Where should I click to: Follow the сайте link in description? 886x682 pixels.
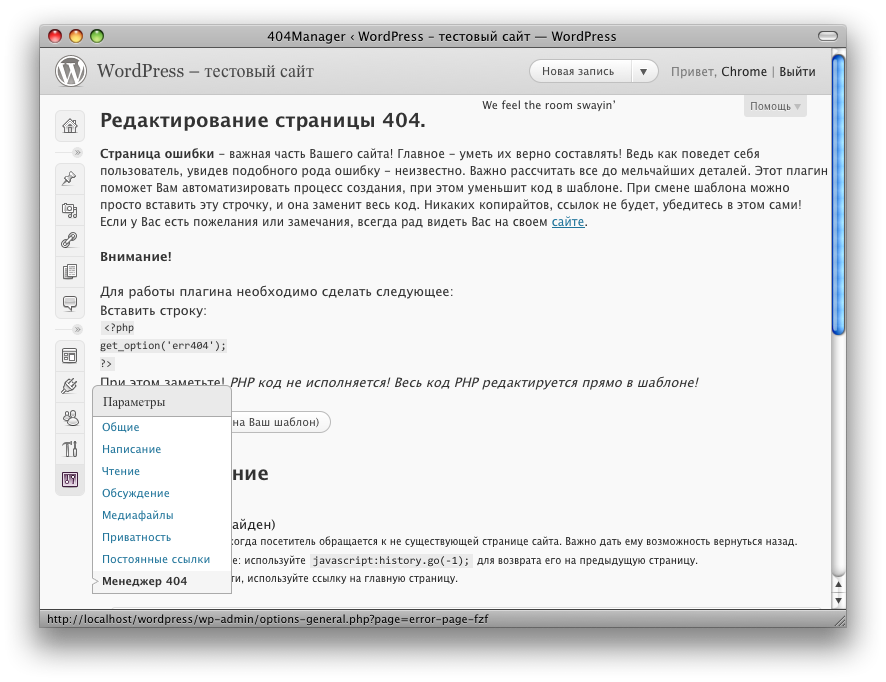tap(568, 222)
